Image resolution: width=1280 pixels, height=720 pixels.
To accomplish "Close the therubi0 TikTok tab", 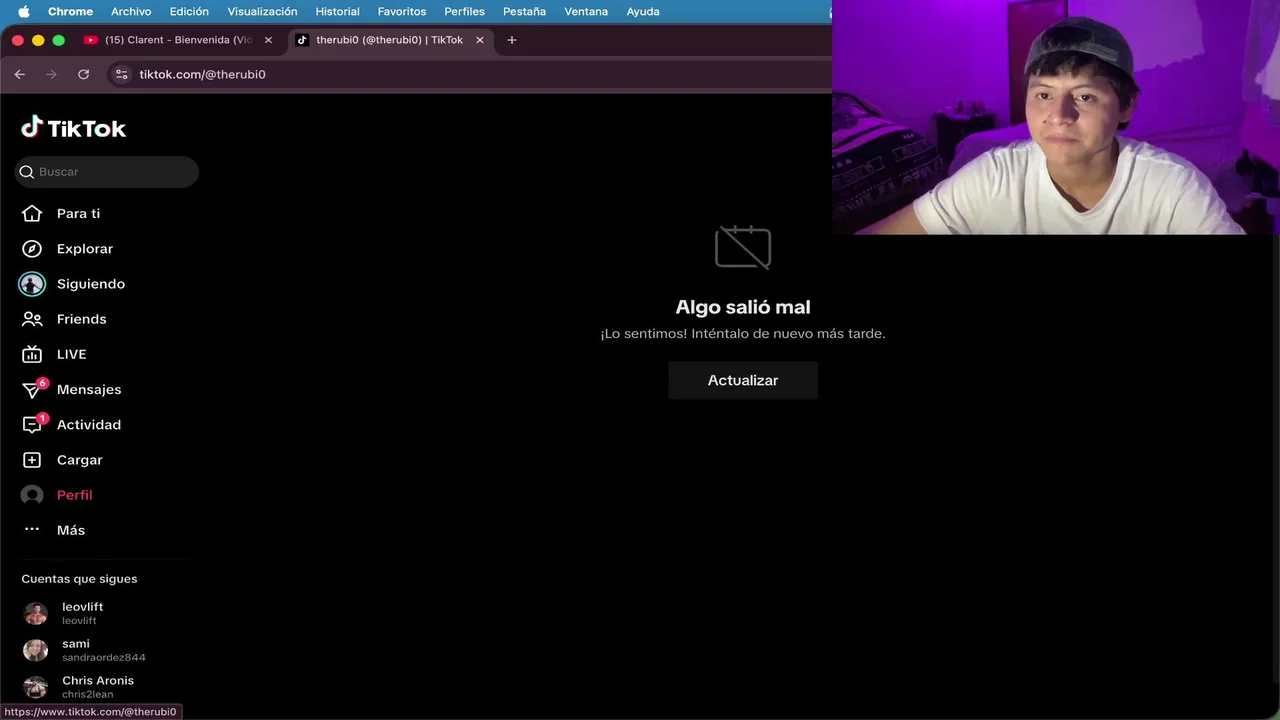I will tap(480, 40).
